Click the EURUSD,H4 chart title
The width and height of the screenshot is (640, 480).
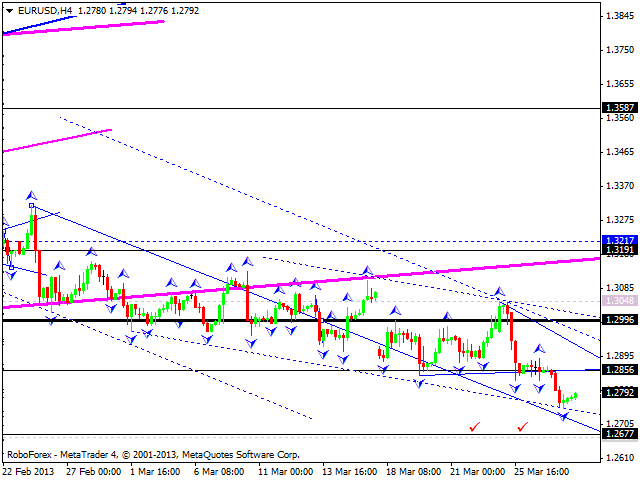[x=46, y=10]
